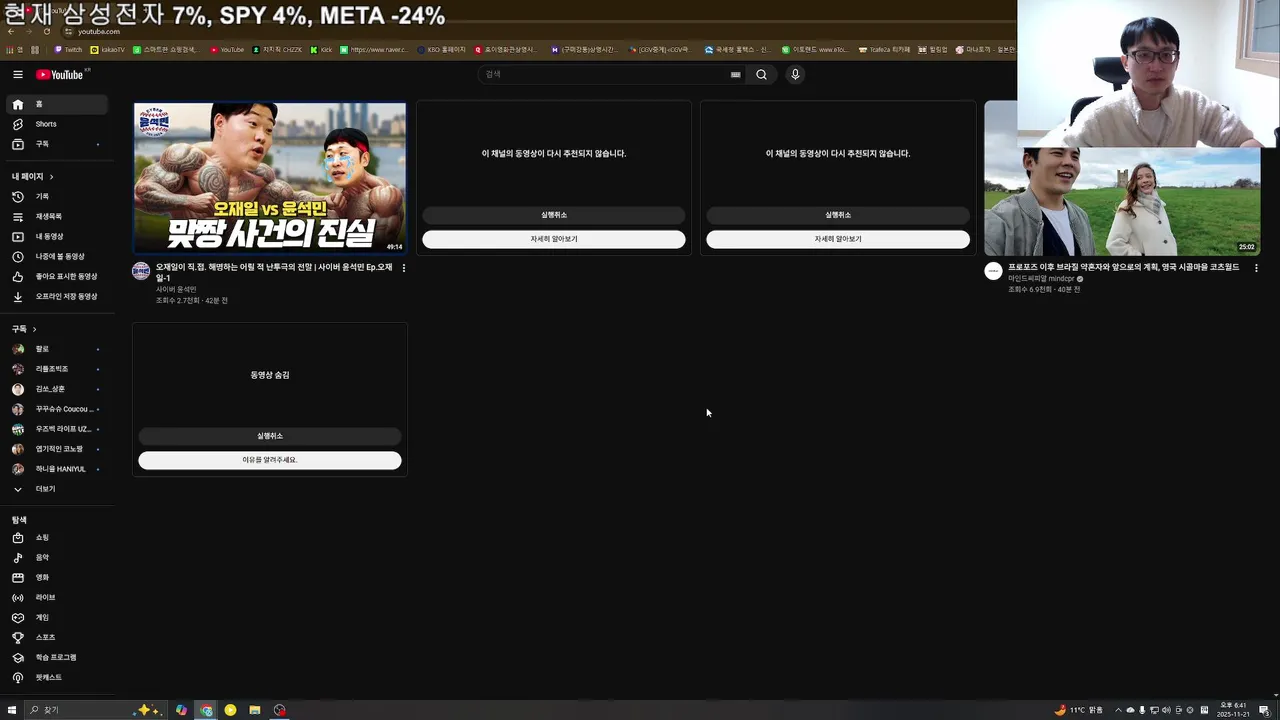The height and width of the screenshot is (720, 1280).
Task: Open 오프라인 저장 동영상
Action: pyautogui.click(x=58, y=296)
